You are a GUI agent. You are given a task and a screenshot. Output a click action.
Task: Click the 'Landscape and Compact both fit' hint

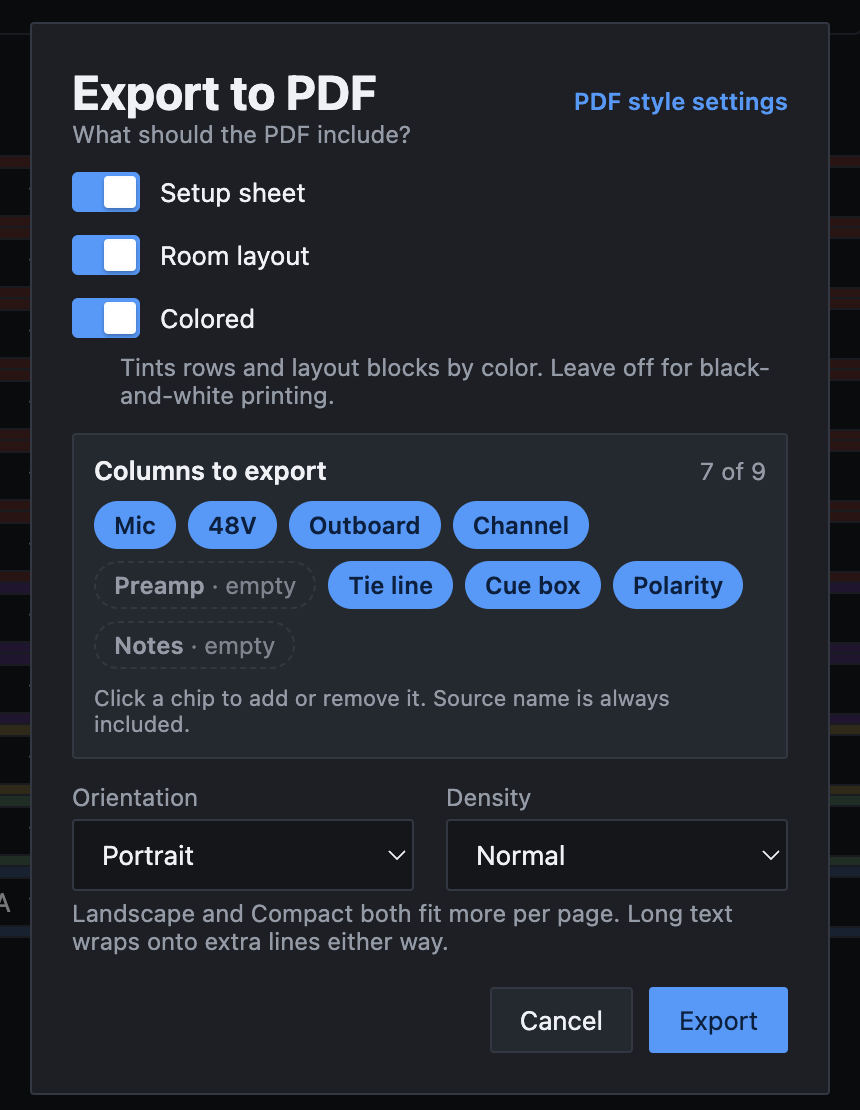coord(402,928)
